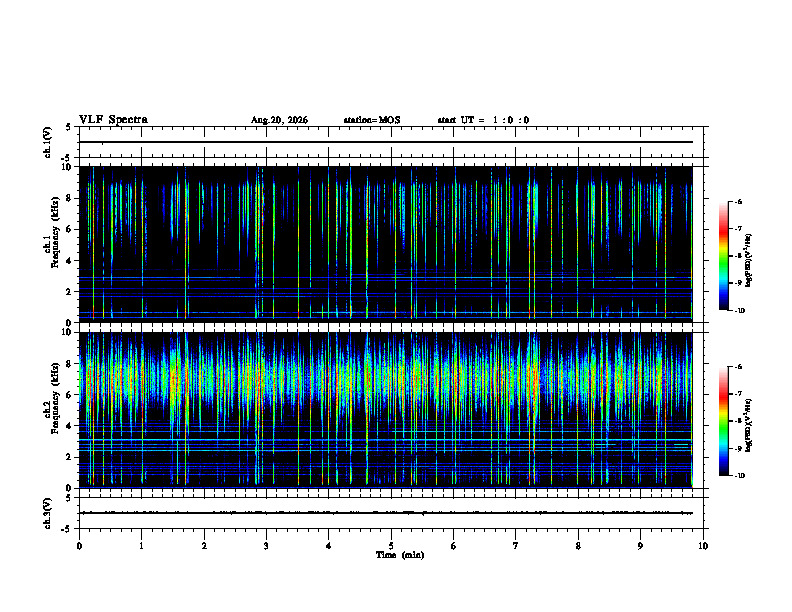Click the "Time (min)" x-axis label
This screenshot has width=792, height=612.
pos(400,555)
